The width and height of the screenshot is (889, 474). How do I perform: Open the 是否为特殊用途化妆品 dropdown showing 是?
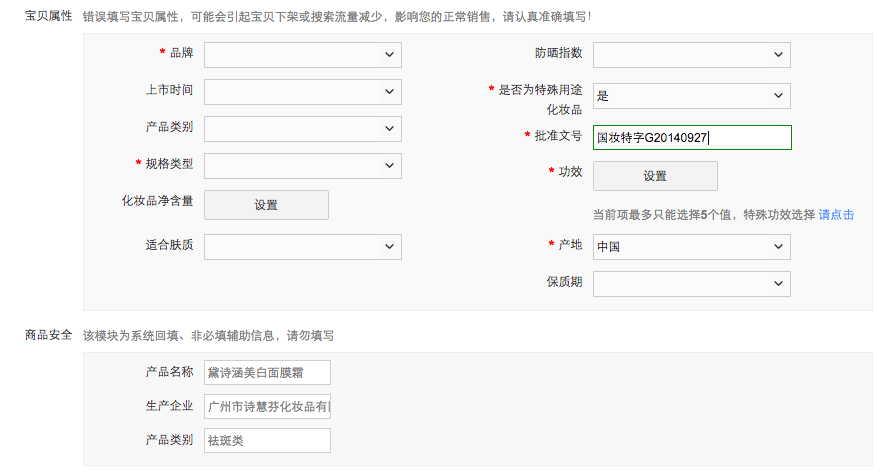pos(691,96)
